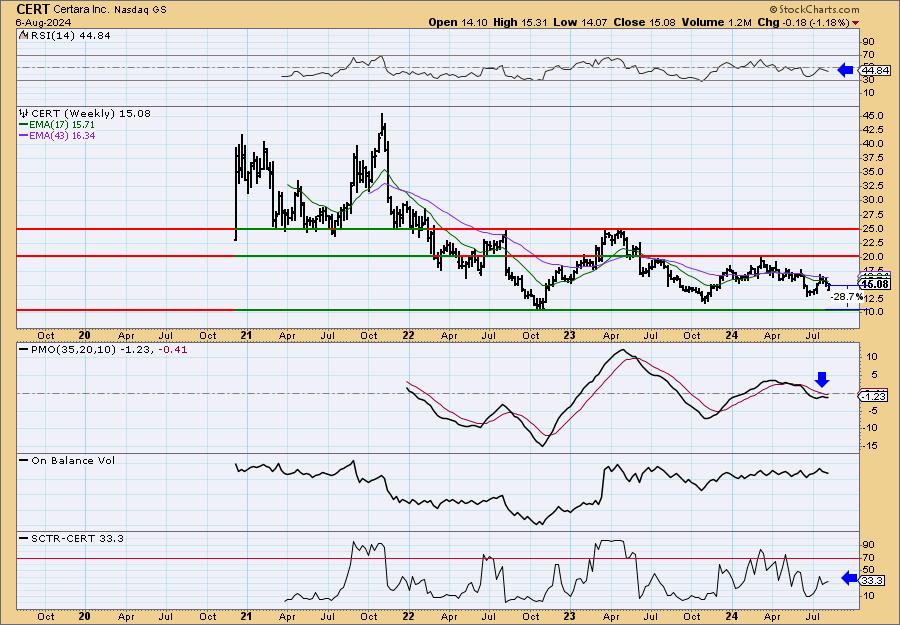Click the Close 15.08 value
Viewport: 900px width, 625px height.
click(645, 22)
